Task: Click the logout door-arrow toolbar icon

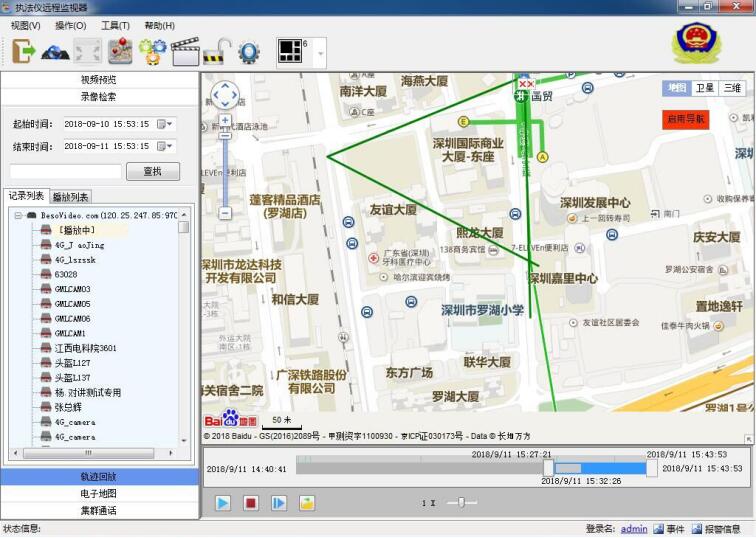Action: click(x=24, y=51)
